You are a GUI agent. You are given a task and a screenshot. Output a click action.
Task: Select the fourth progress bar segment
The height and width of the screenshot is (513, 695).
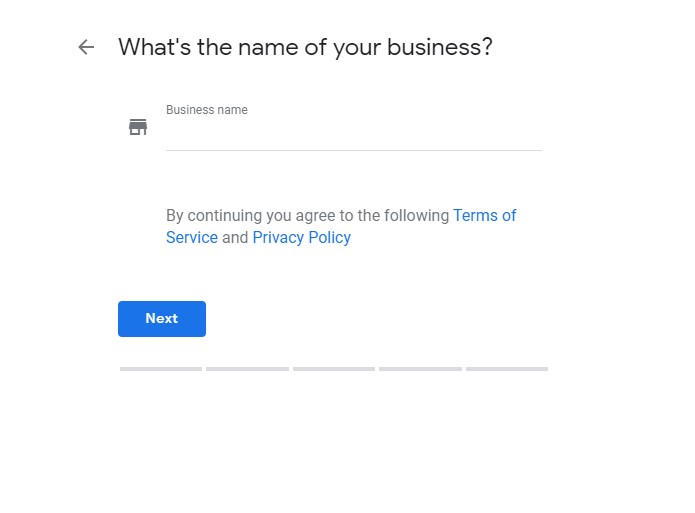(420, 369)
